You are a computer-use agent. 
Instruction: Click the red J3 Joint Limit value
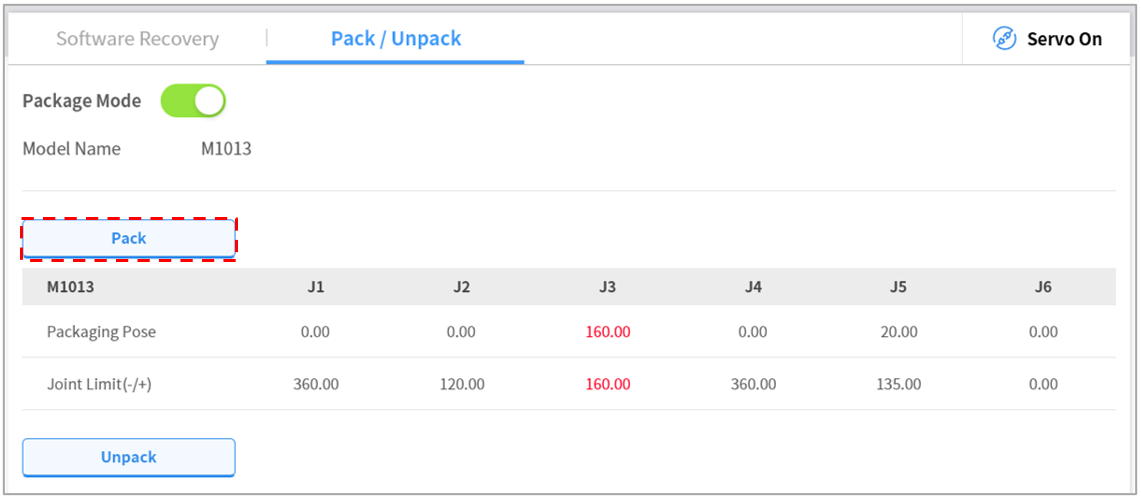coord(607,384)
